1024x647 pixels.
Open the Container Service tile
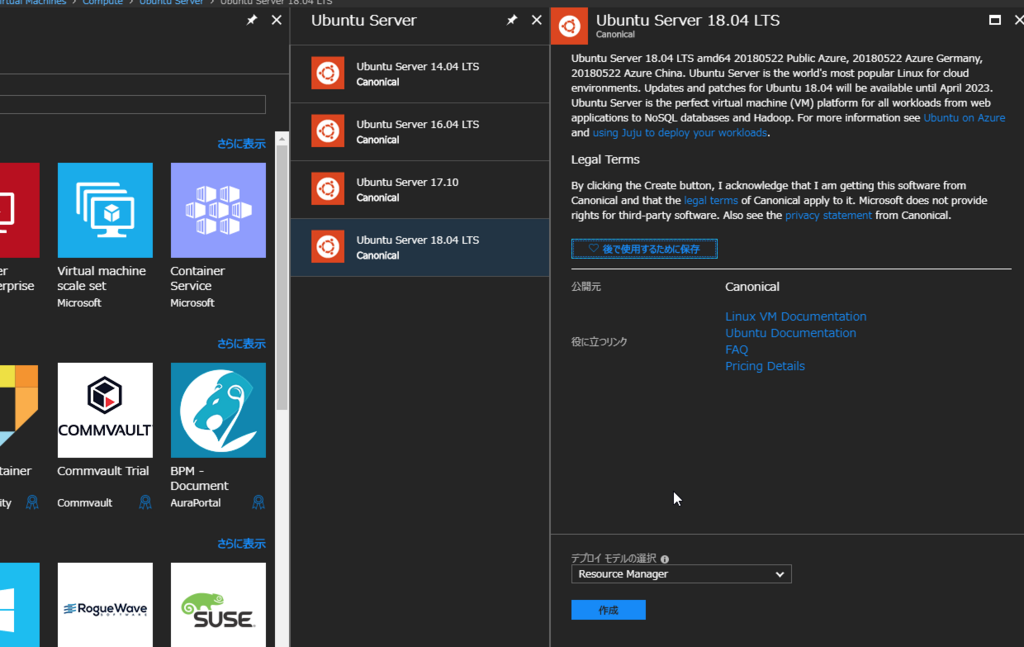click(x=218, y=210)
